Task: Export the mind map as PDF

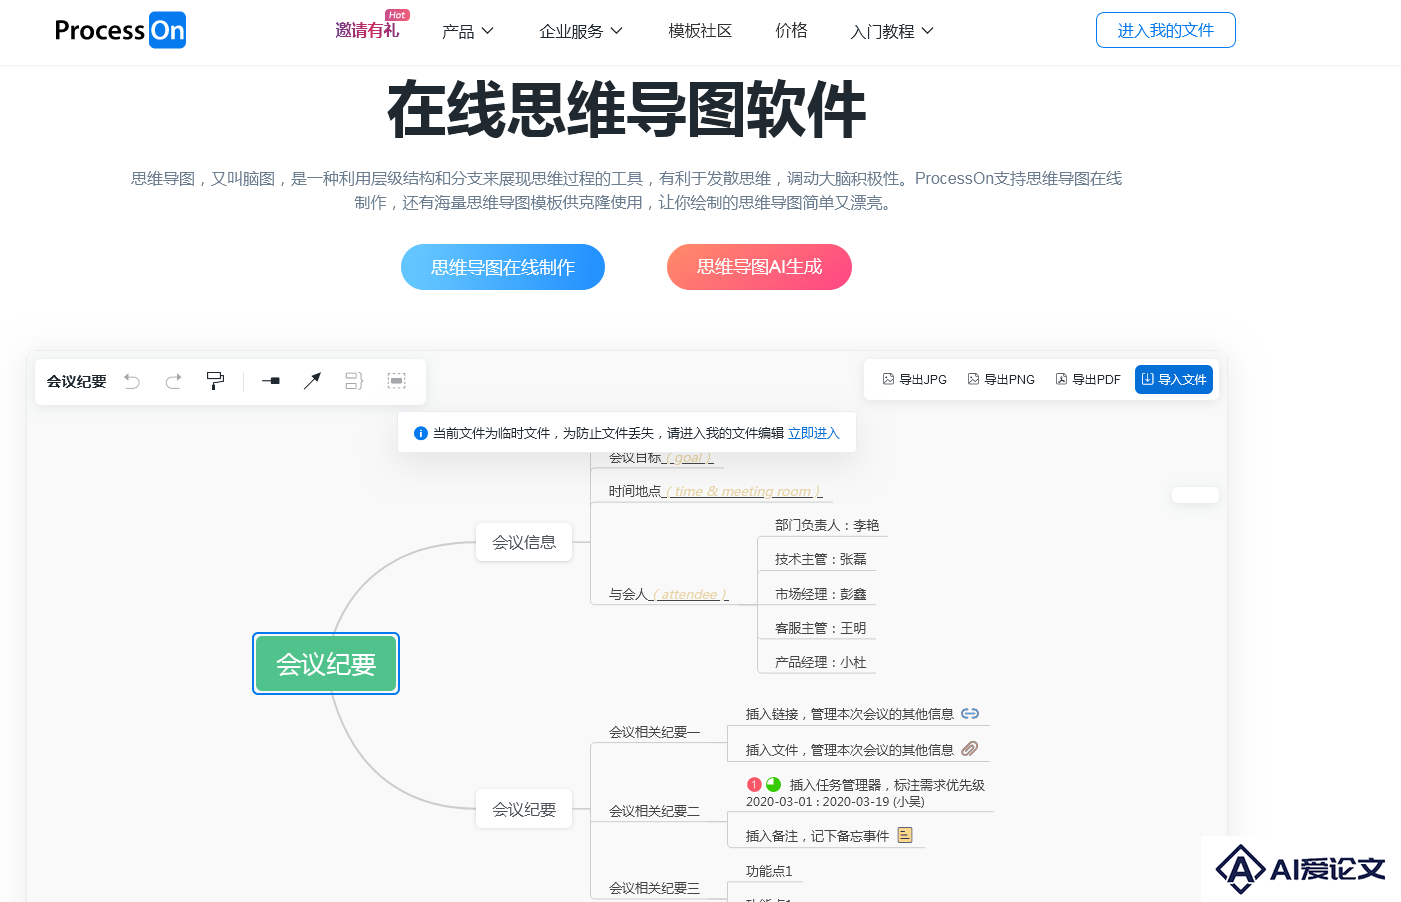Action: click(1088, 380)
